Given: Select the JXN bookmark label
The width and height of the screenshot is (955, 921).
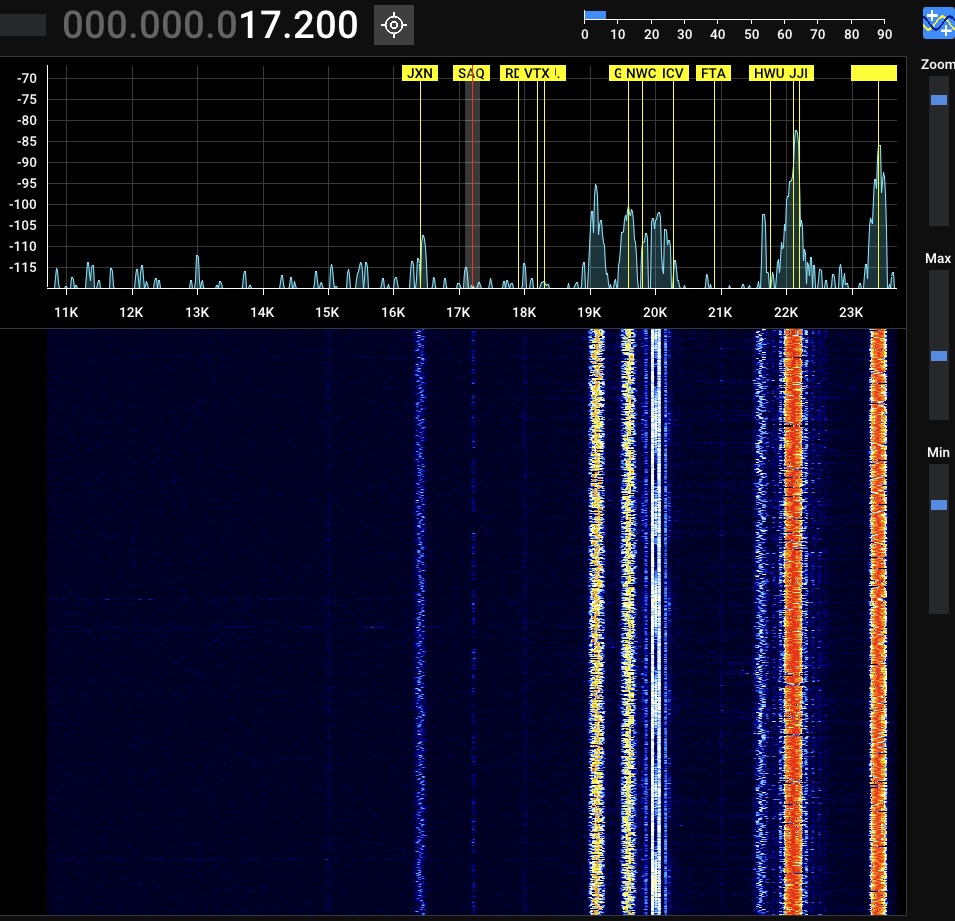Looking at the screenshot, I should tap(420, 73).
